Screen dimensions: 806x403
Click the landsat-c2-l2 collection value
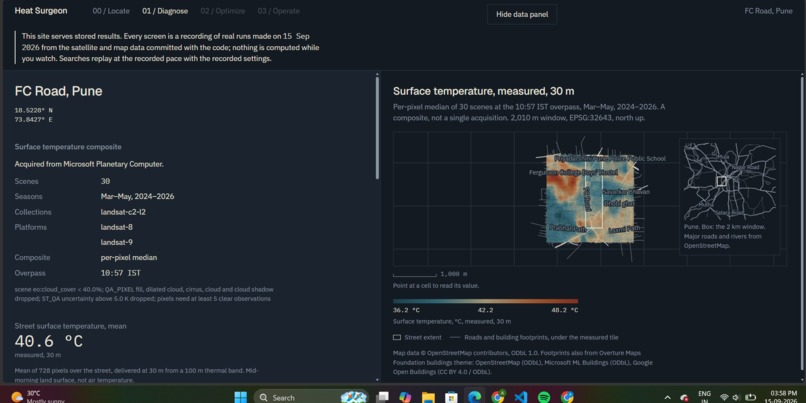tap(123, 212)
